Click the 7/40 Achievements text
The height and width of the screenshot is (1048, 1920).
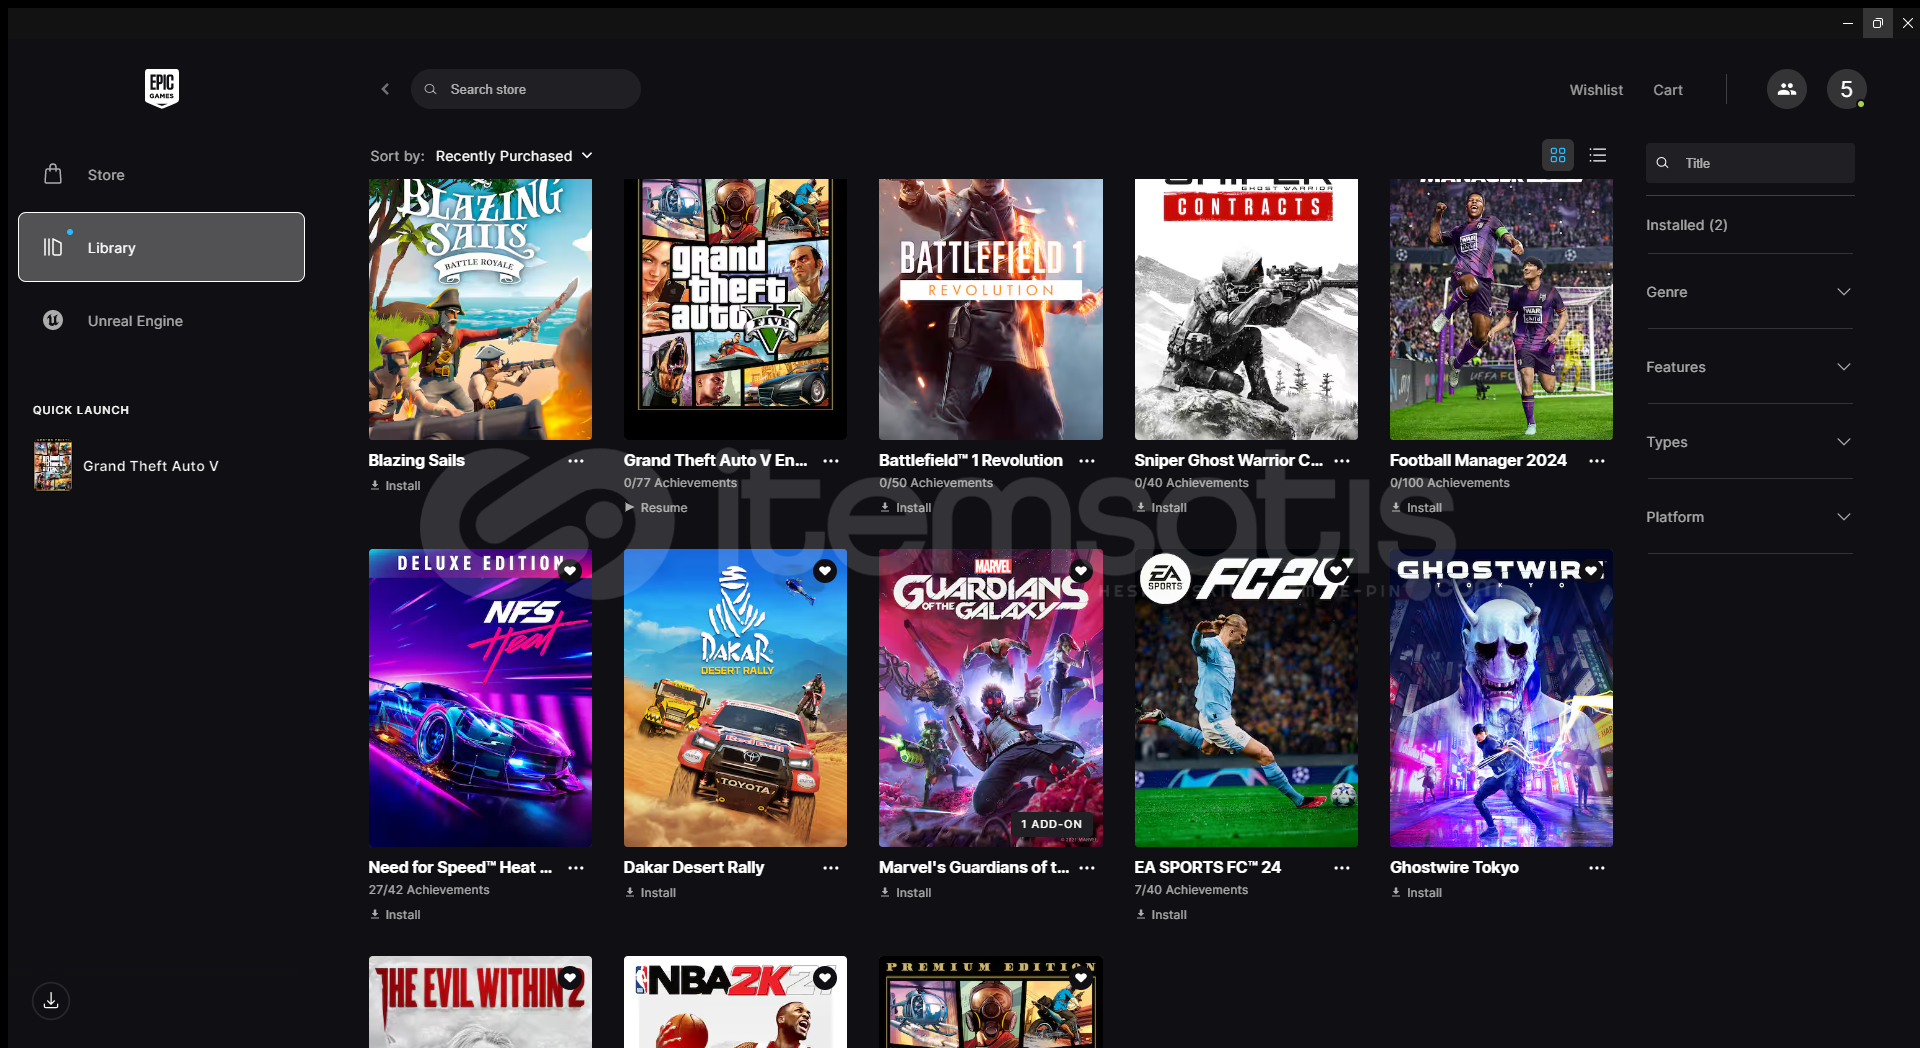pos(1191,890)
